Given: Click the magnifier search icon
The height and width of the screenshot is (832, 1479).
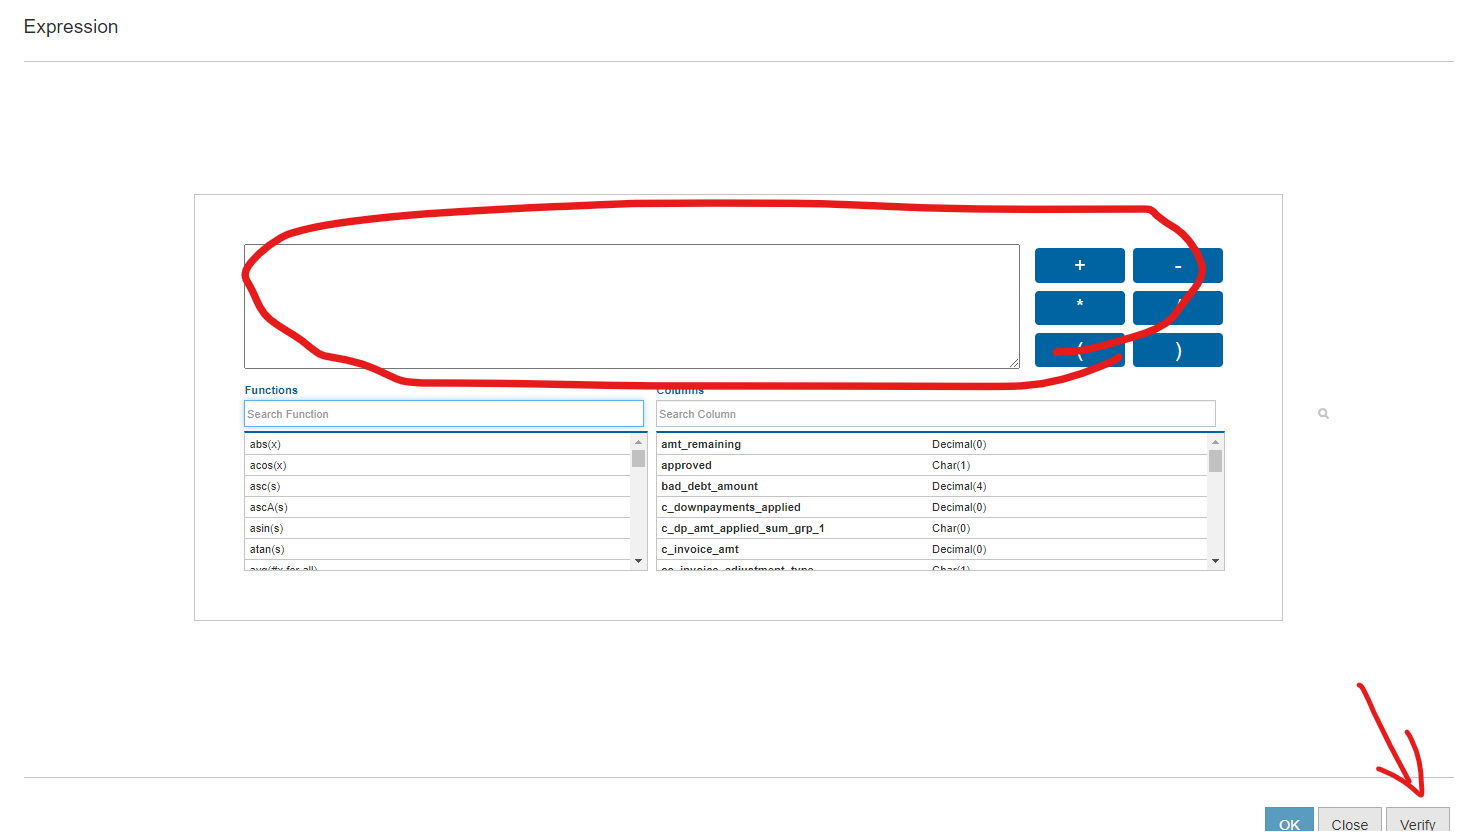Looking at the screenshot, I should (x=1323, y=414).
